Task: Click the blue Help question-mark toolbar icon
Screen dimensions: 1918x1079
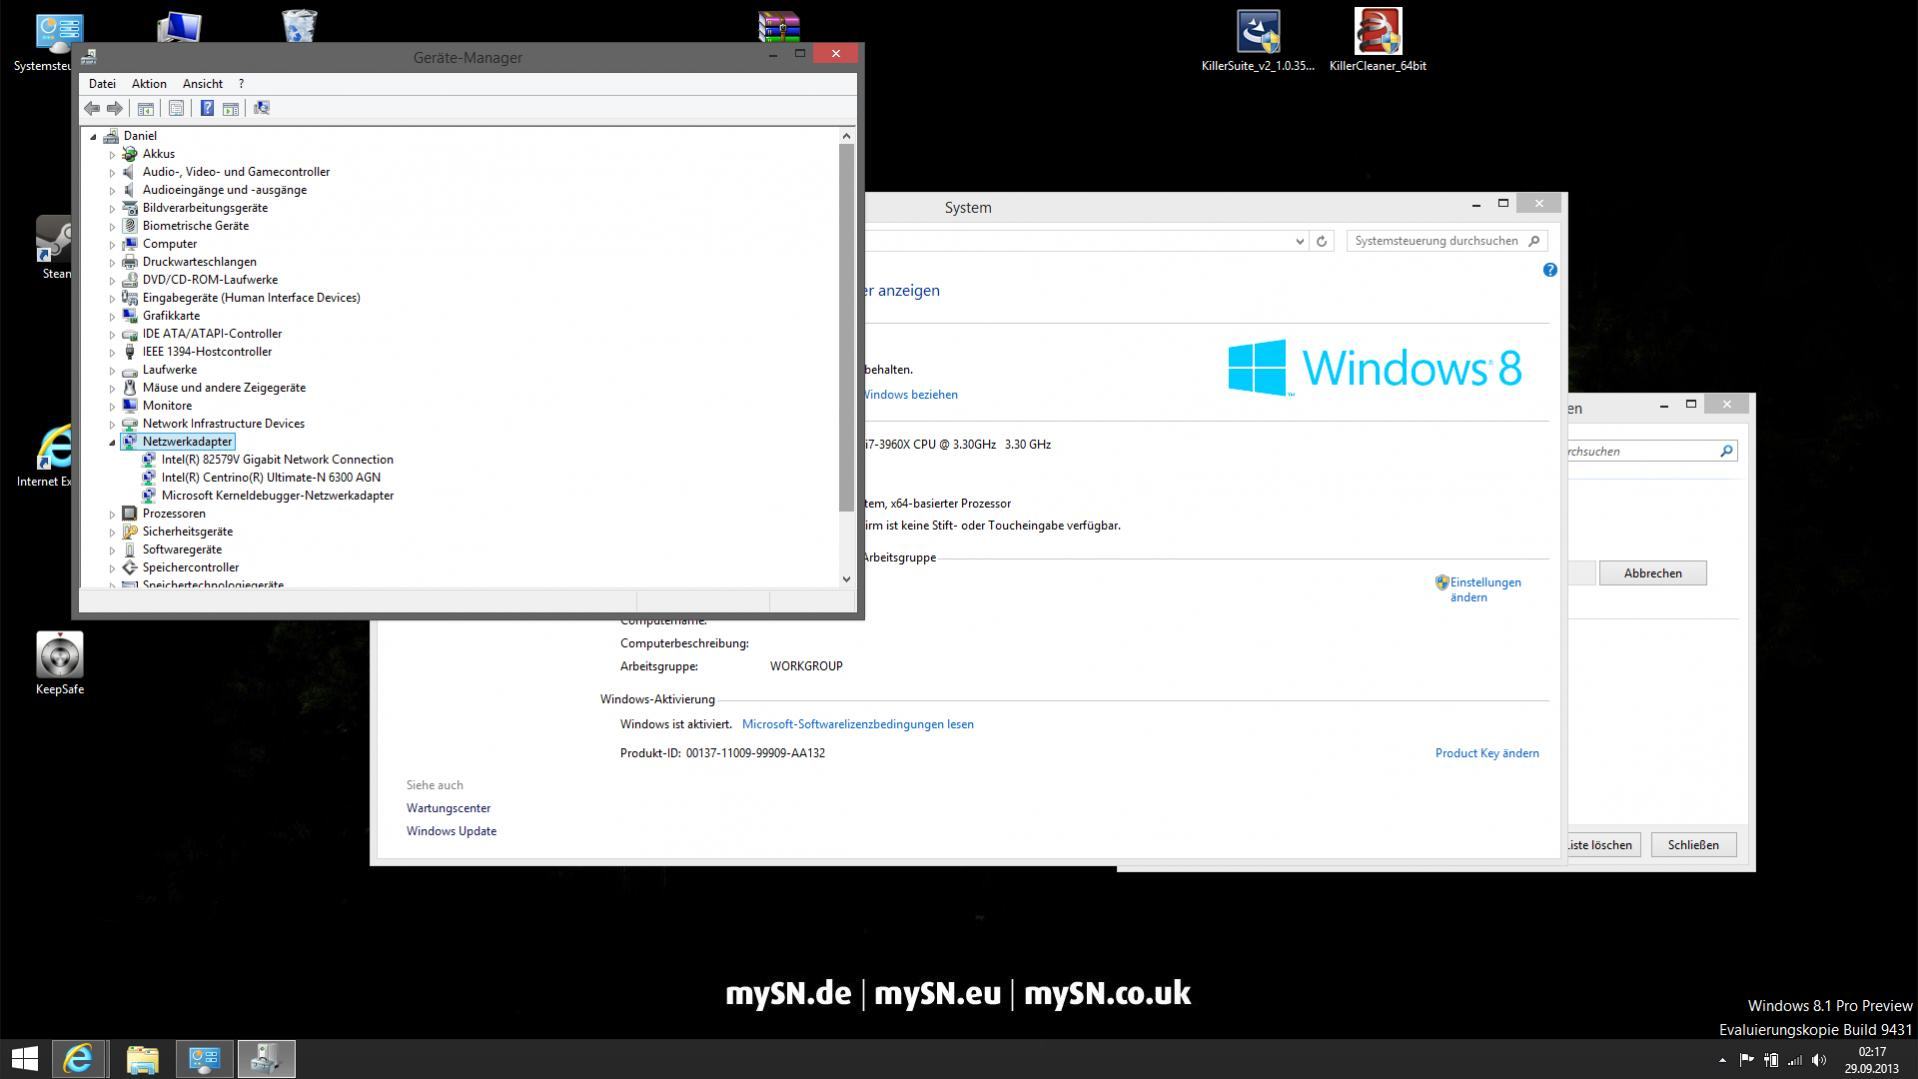Action: pos(207,108)
